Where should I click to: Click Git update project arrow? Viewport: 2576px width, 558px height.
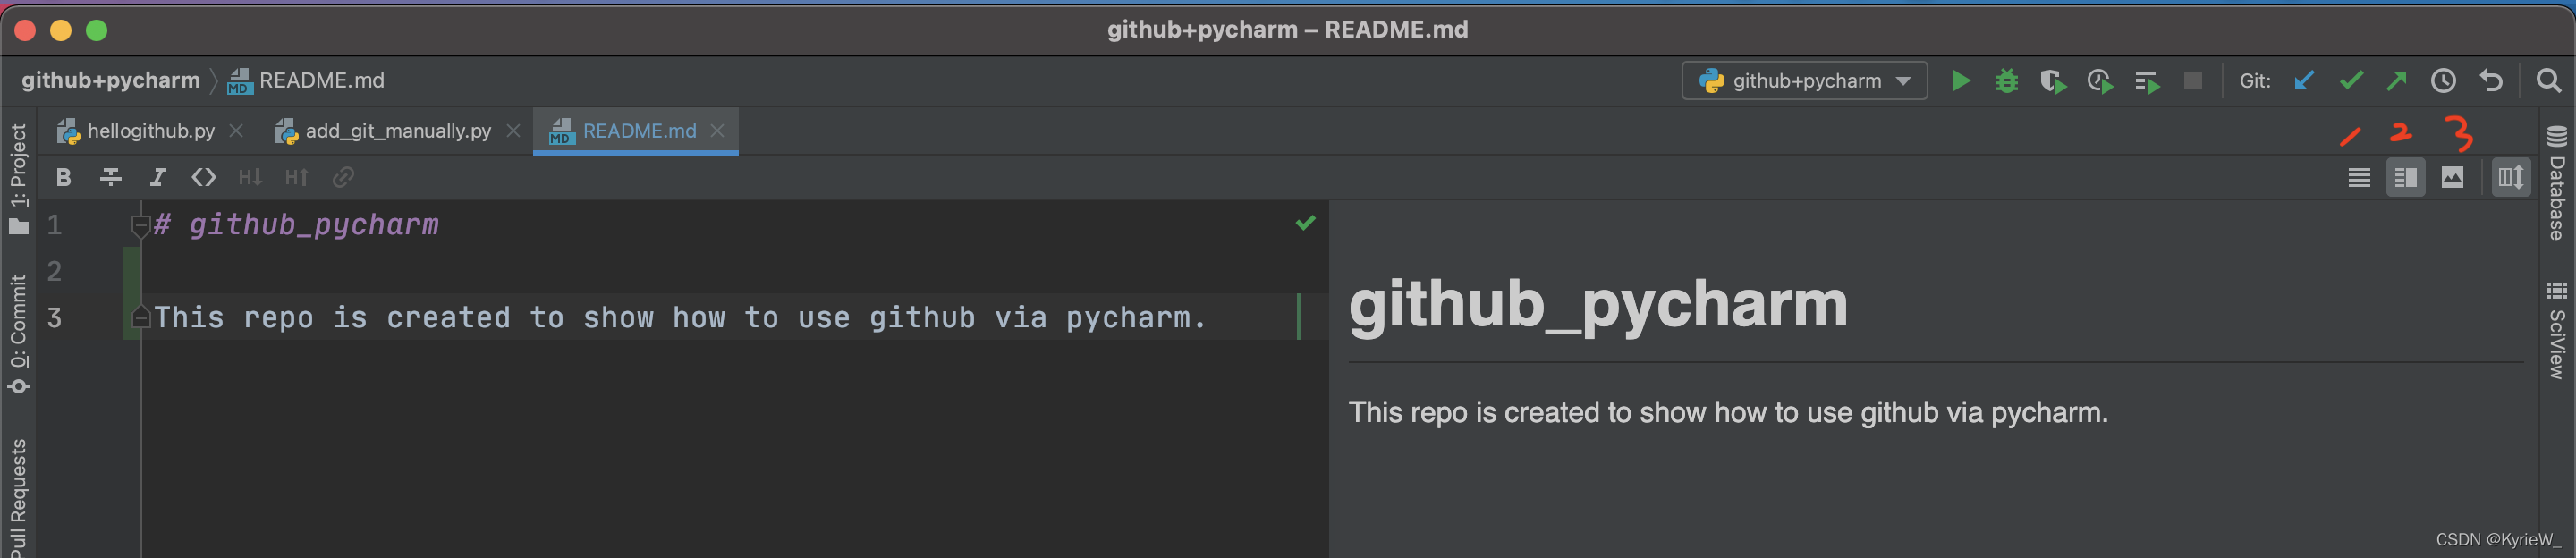[2304, 81]
